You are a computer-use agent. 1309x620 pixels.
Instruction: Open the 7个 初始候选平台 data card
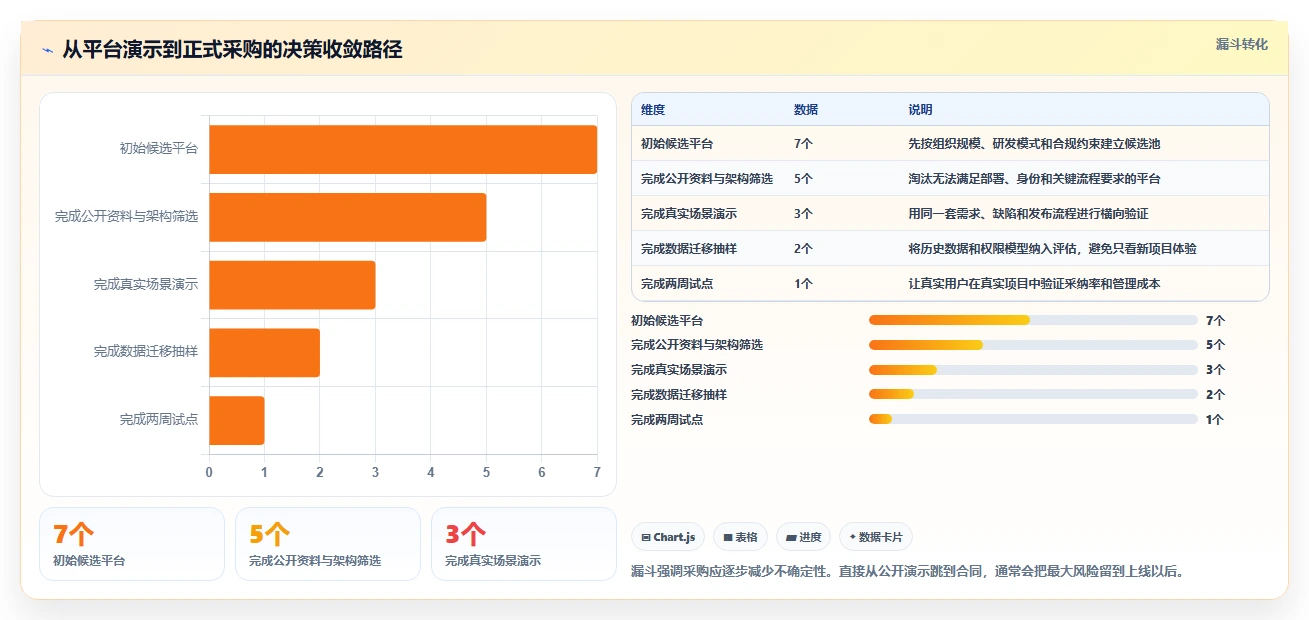coord(132,544)
